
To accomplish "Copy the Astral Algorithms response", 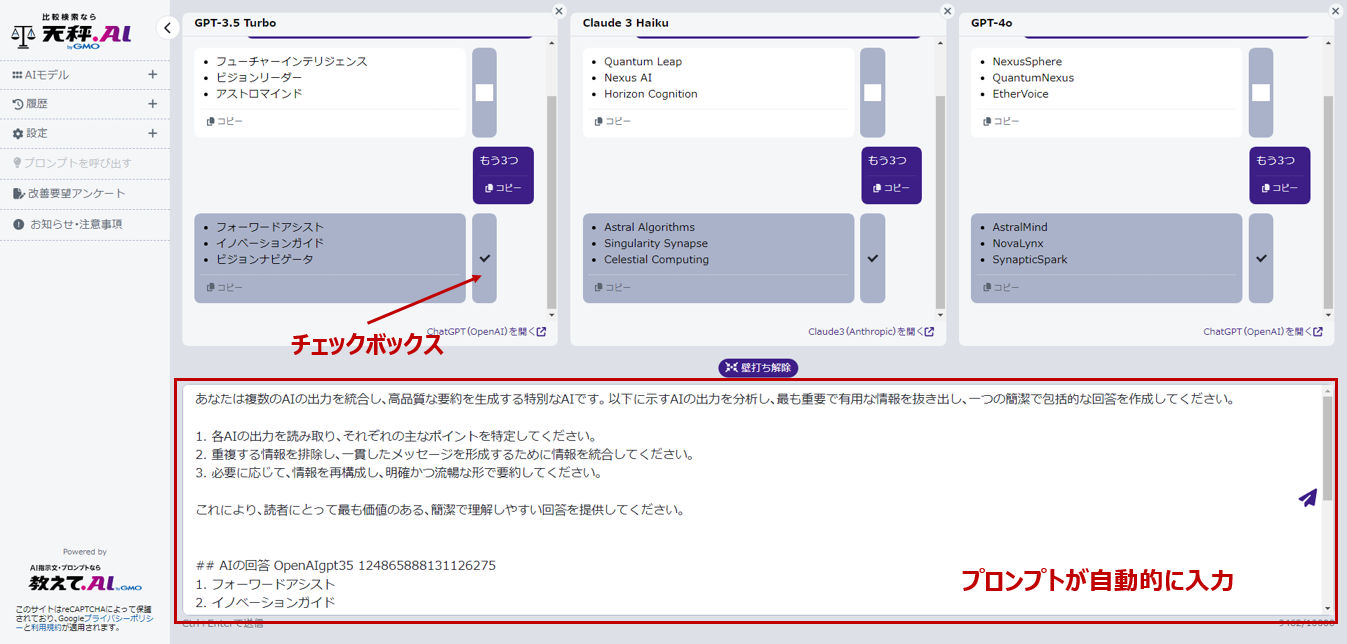I will tap(613, 287).
